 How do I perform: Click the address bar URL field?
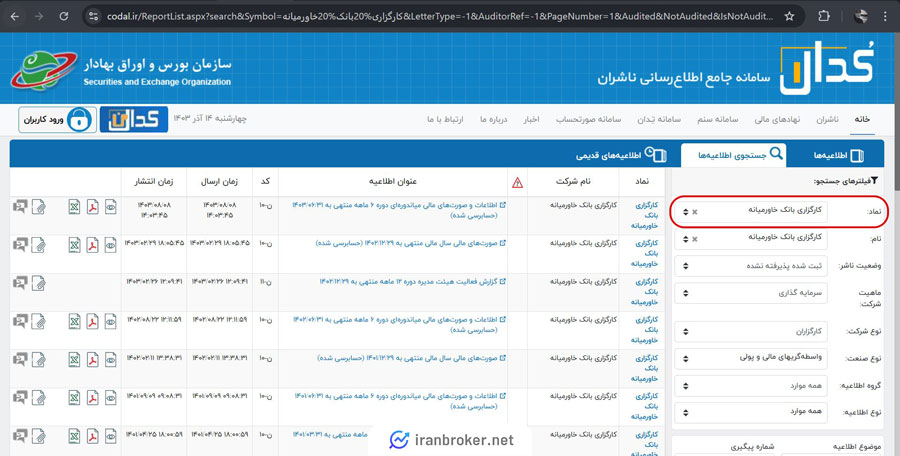pyautogui.click(x=440, y=16)
